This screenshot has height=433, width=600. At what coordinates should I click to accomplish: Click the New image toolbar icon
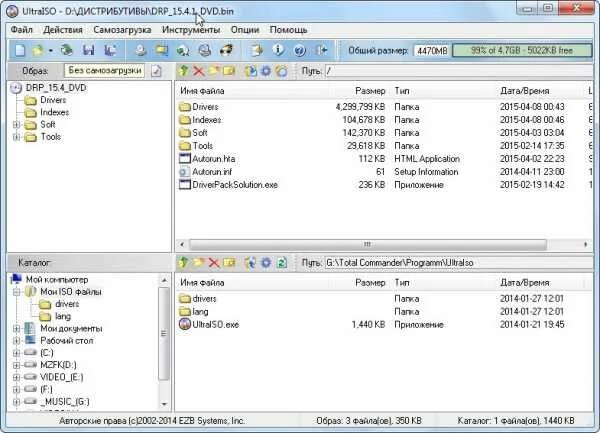pos(20,50)
